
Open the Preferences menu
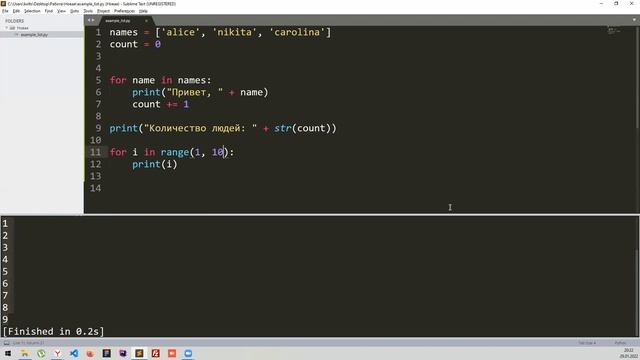coord(124,11)
